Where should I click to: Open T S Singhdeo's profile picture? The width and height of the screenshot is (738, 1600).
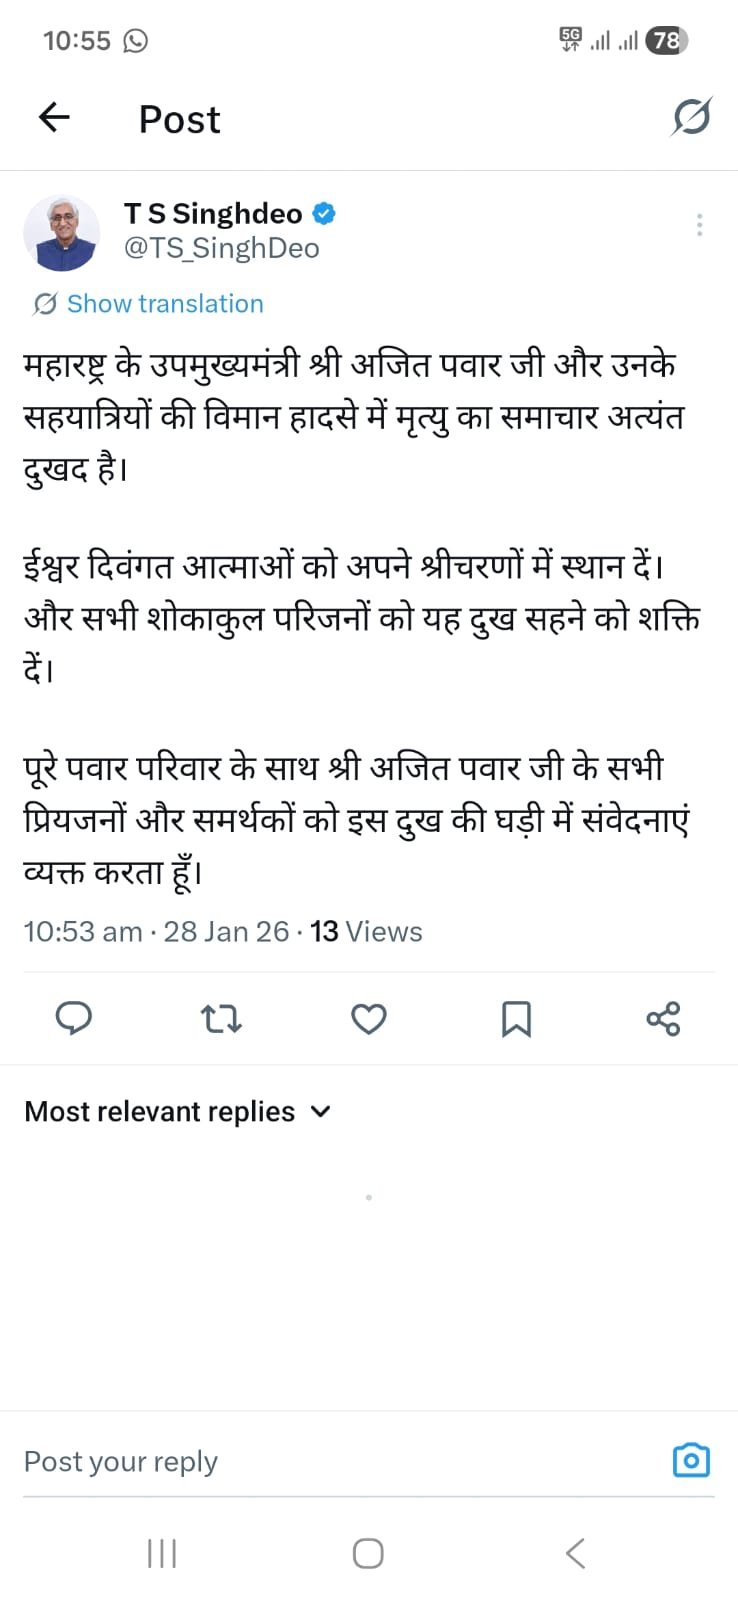point(62,234)
